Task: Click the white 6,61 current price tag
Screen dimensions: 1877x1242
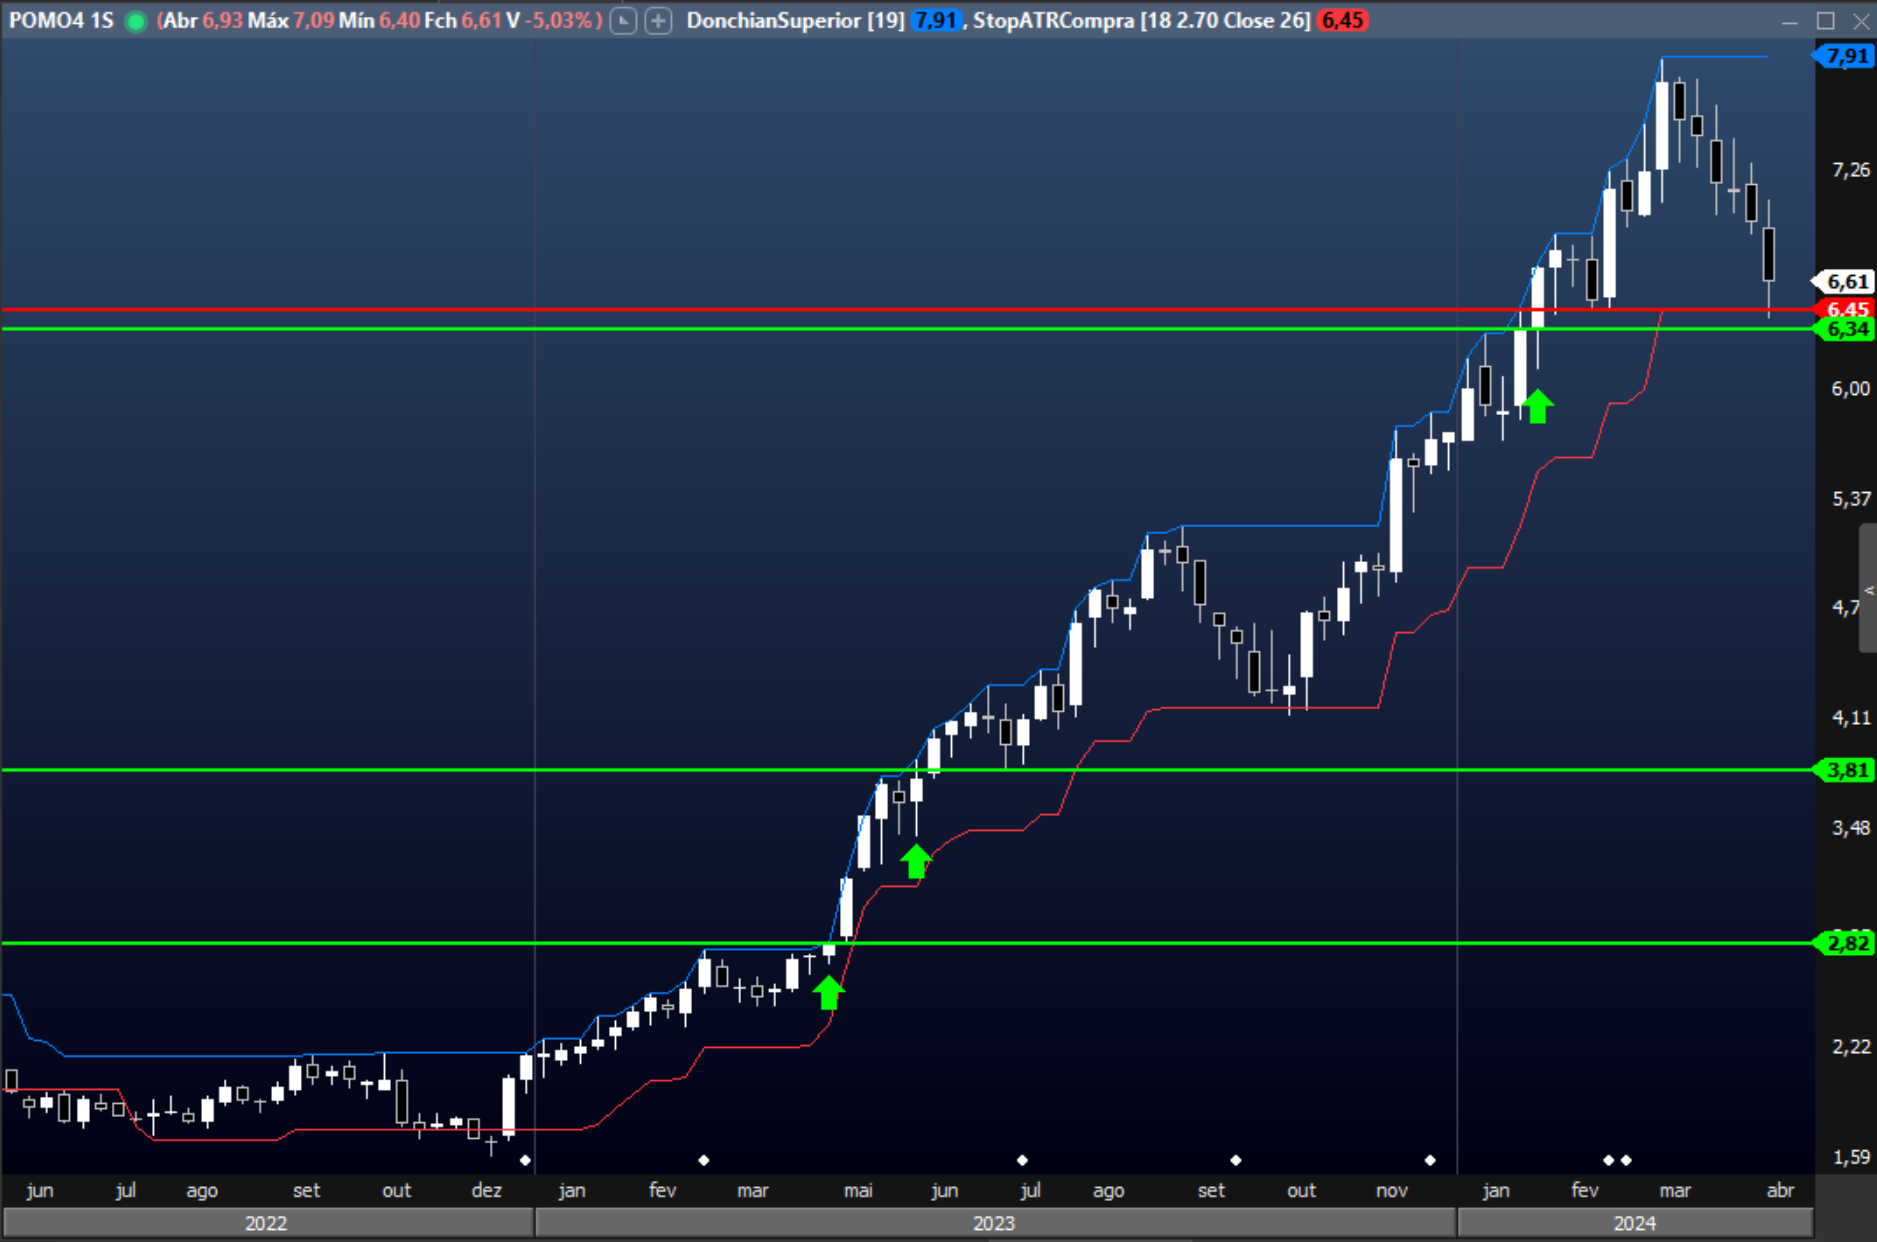Action: (x=1846, y=282)
